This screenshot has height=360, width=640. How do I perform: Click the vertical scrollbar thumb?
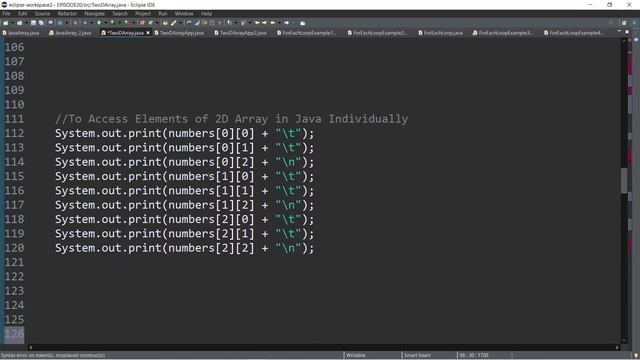[x=624, y=180]
